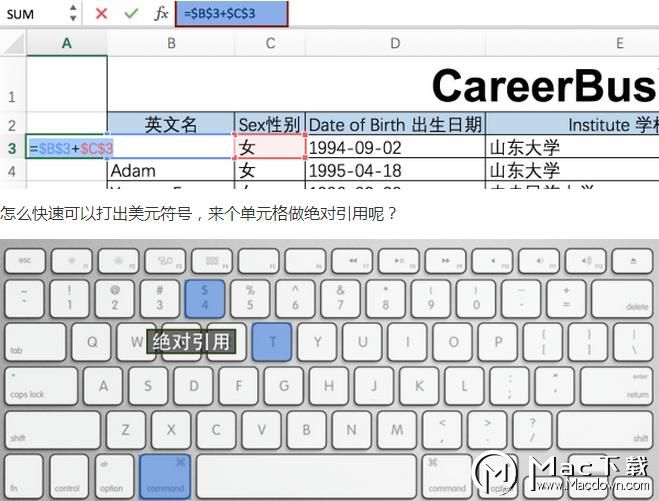The height and width of the screenshot is (501, 659).
Task: Click the caps lock key
Action: tap(41, 386)
